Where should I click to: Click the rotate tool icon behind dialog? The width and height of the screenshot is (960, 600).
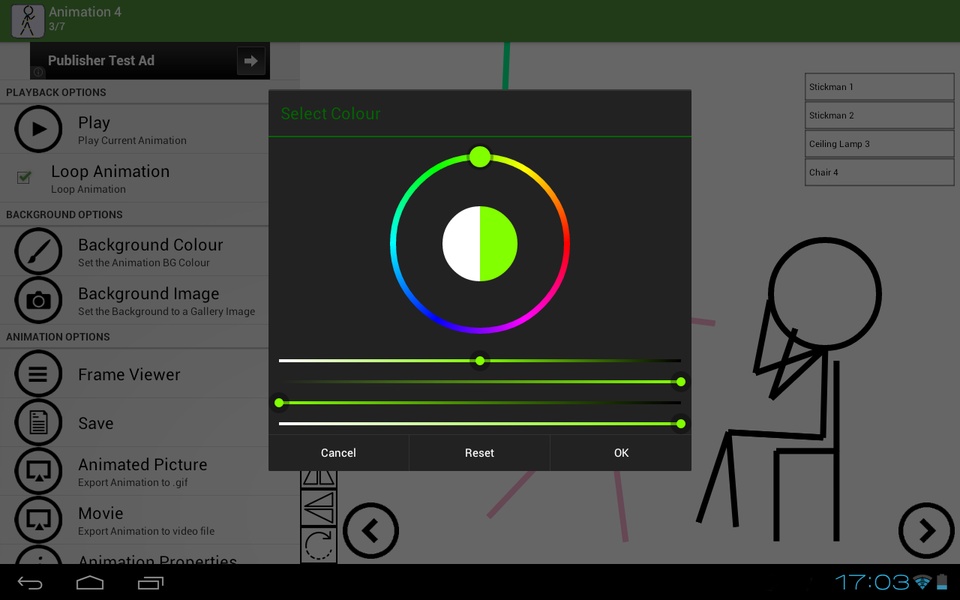(318, 545)
